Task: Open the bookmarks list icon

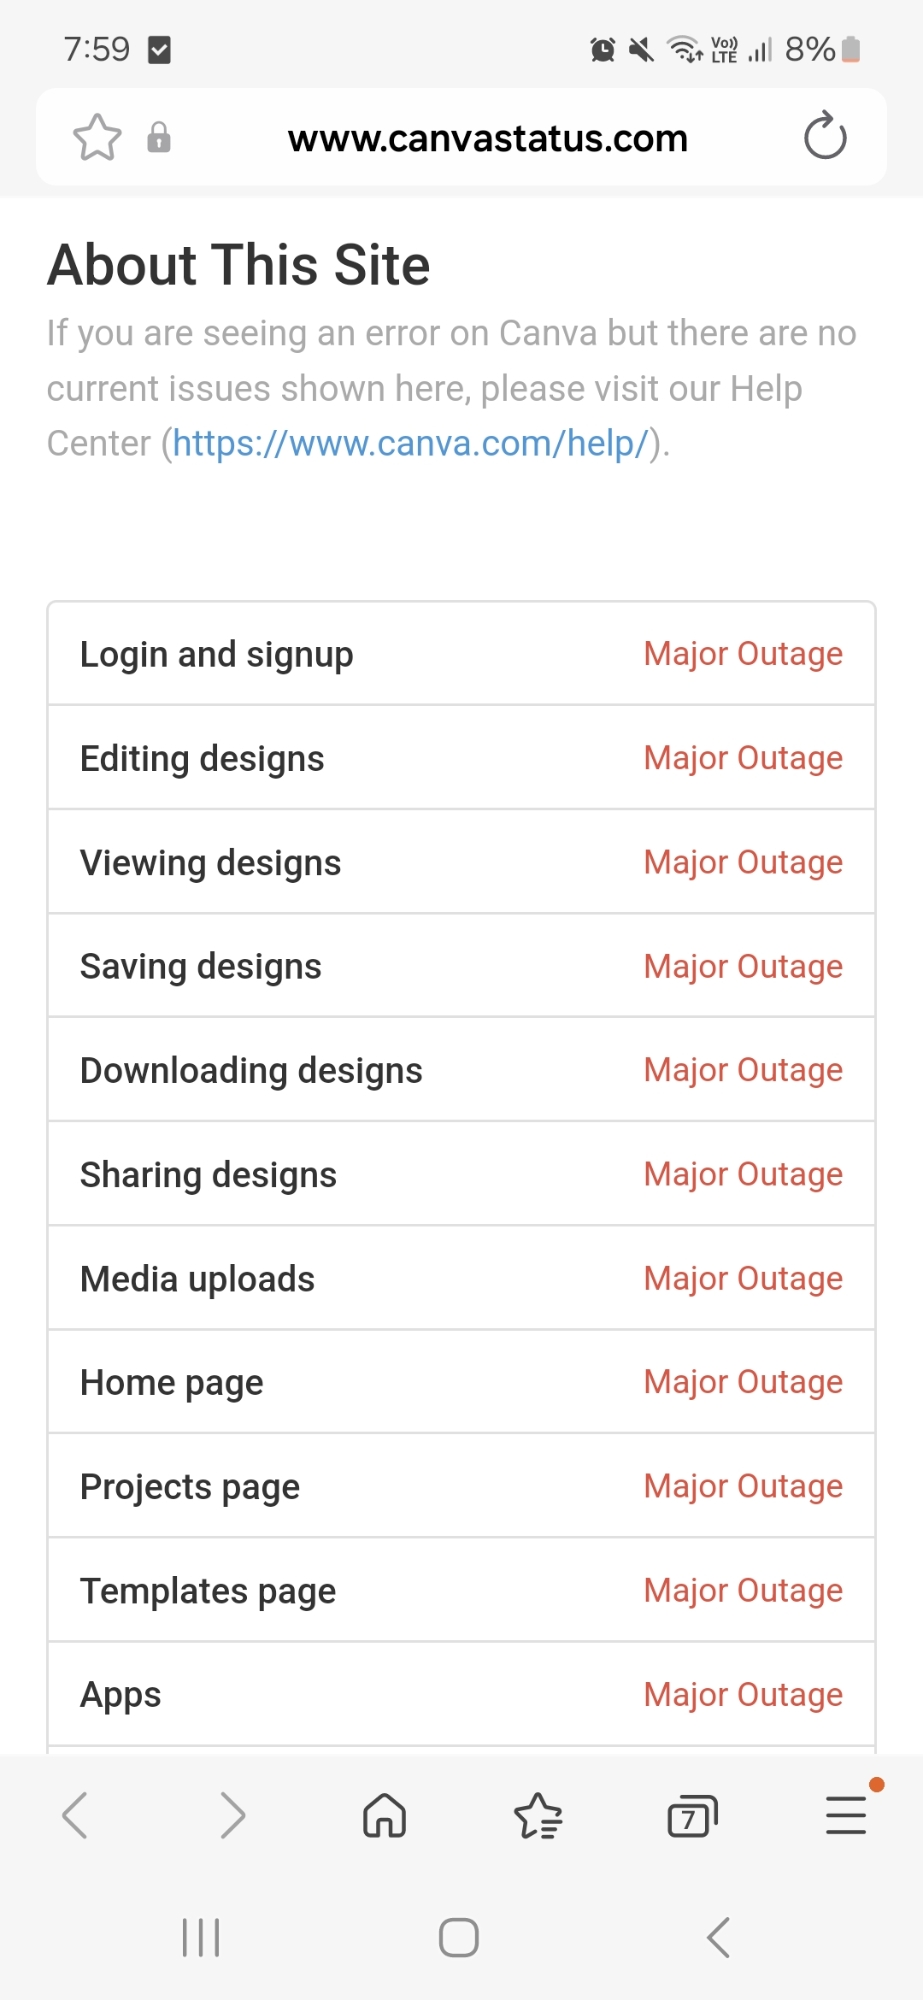Action: click(x=538, y=1816)
